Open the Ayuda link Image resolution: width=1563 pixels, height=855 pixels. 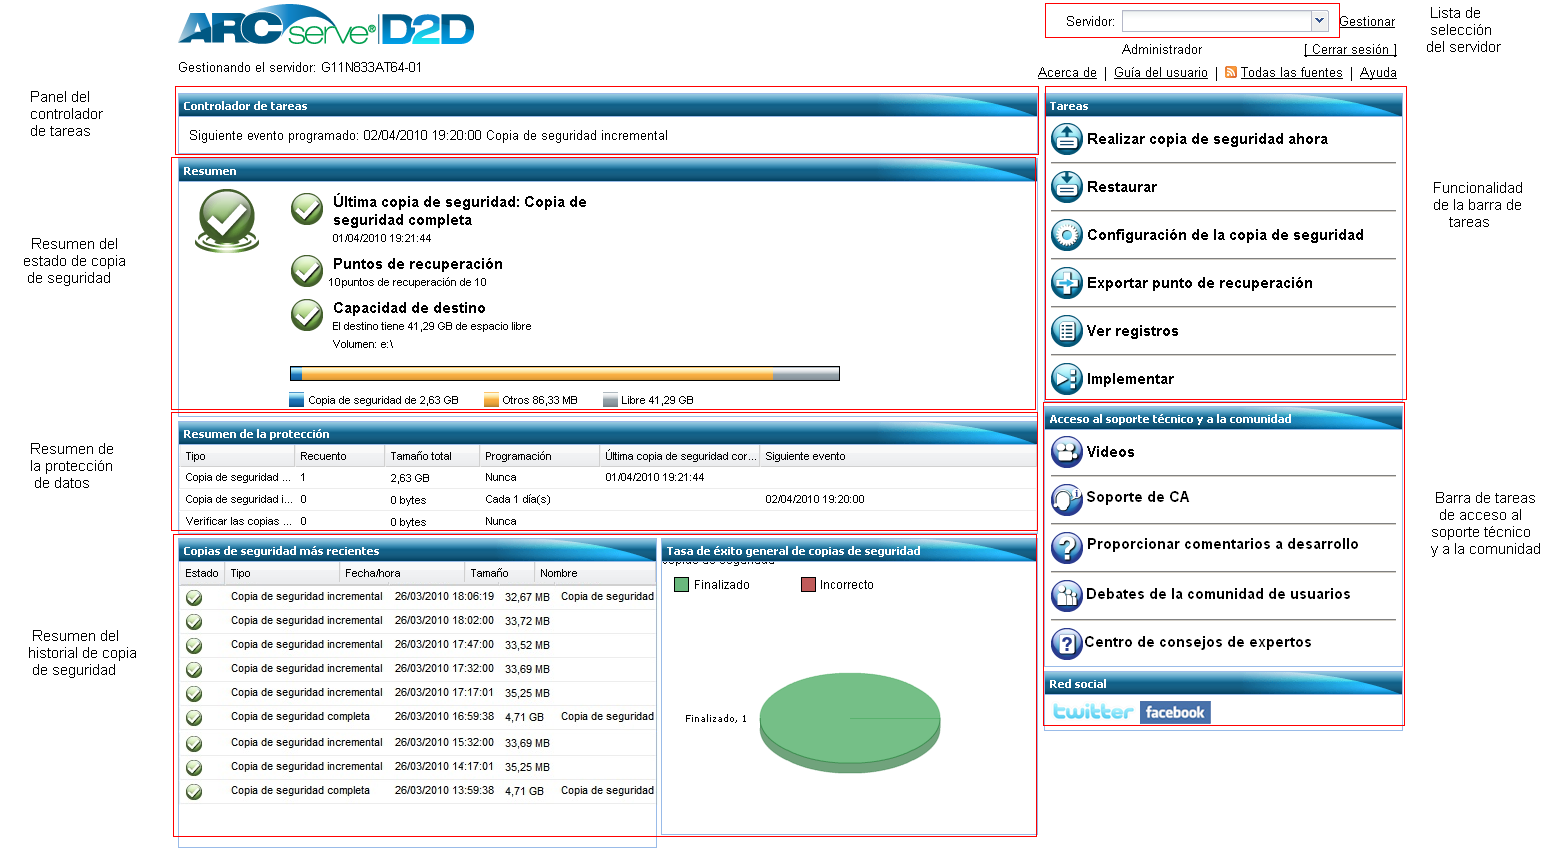(x=1378, y=73)
